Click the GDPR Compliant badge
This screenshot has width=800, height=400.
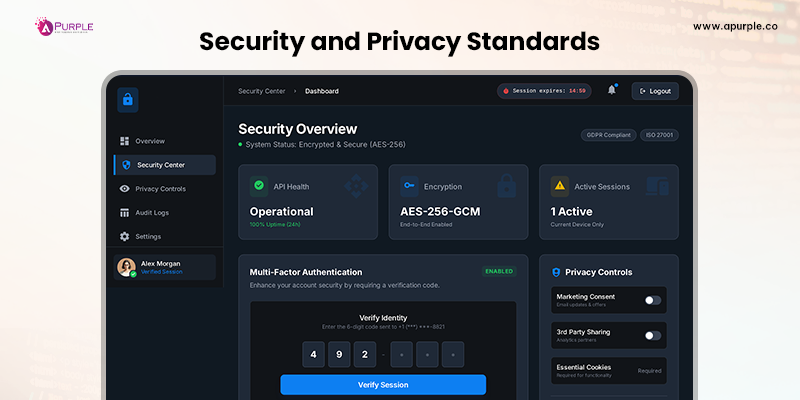coord(608,135)
